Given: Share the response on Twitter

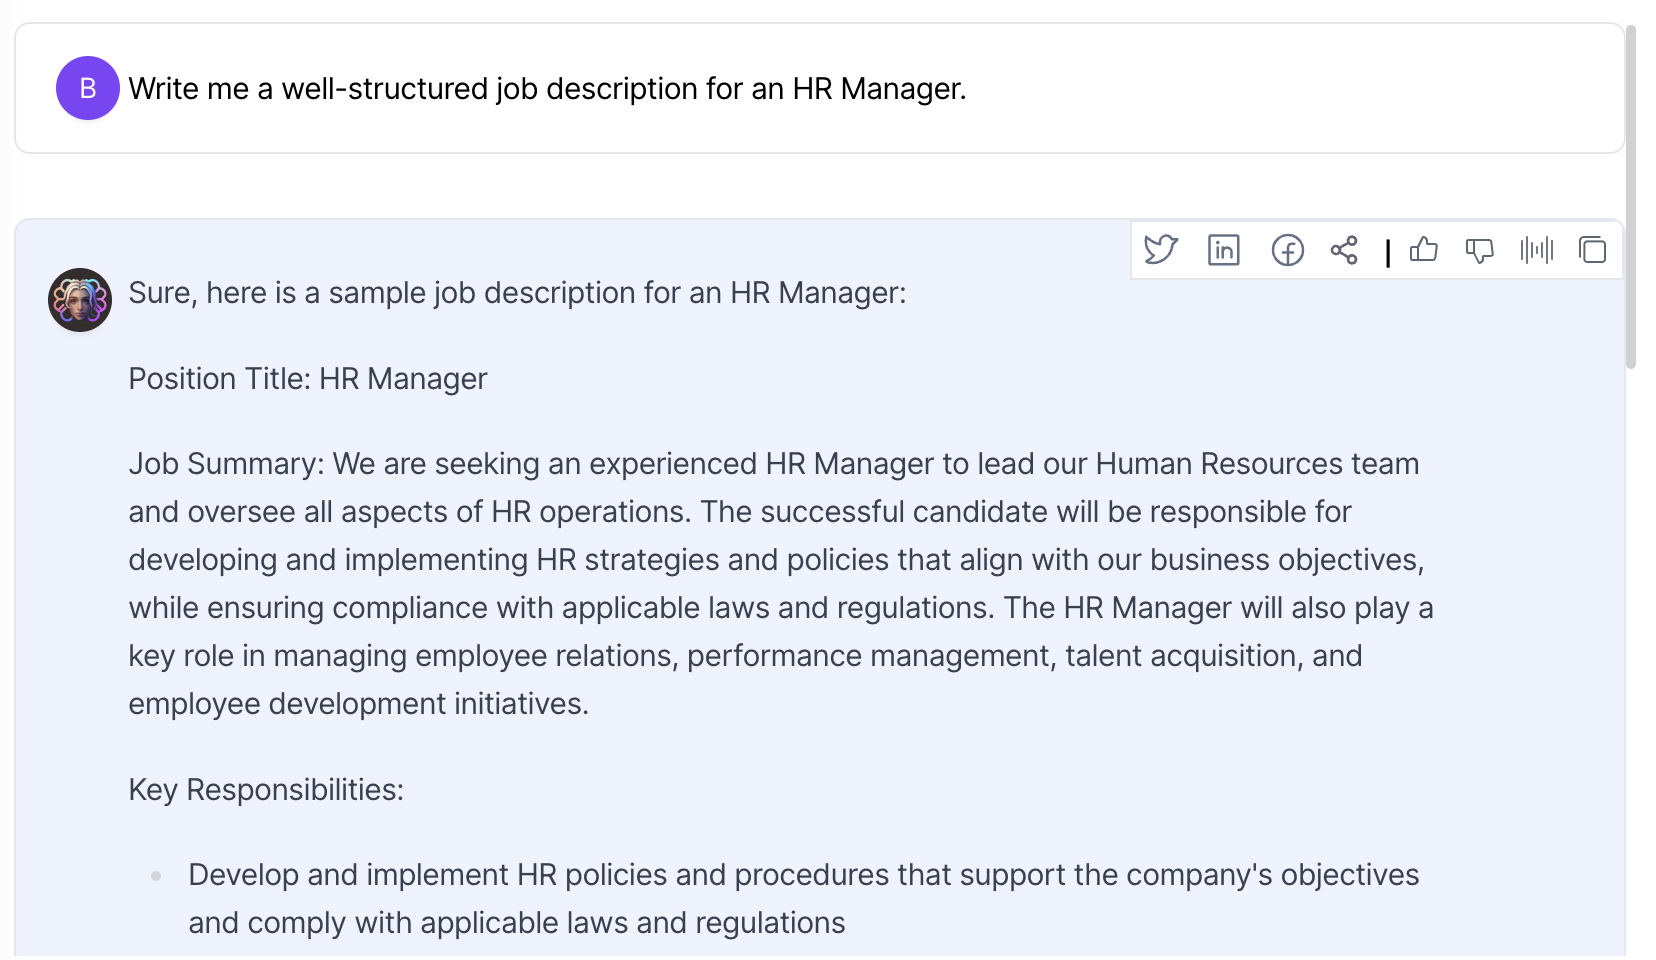Looking at the screenshot, I should coord(1161,249).
